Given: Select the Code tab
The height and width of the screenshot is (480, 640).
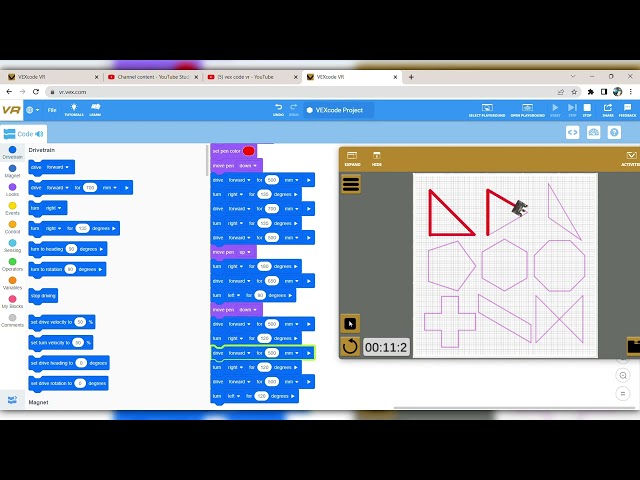Looking at the screenshot, I should (x=23, y=134).
